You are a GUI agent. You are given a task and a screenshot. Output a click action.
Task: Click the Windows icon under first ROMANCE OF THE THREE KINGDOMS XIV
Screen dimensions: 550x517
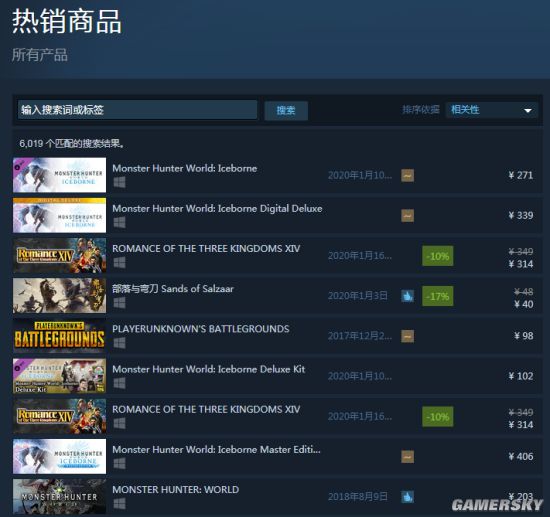pyautogui.click(x=119, y=263)
